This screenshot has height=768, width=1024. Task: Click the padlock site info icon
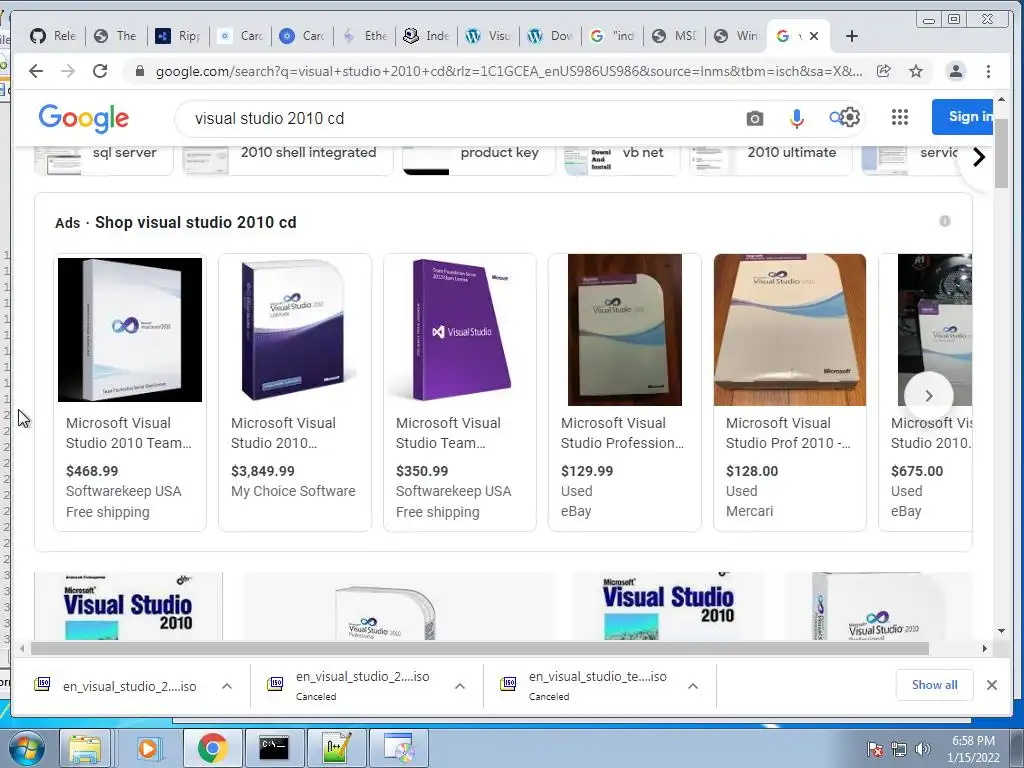(139, 71)
